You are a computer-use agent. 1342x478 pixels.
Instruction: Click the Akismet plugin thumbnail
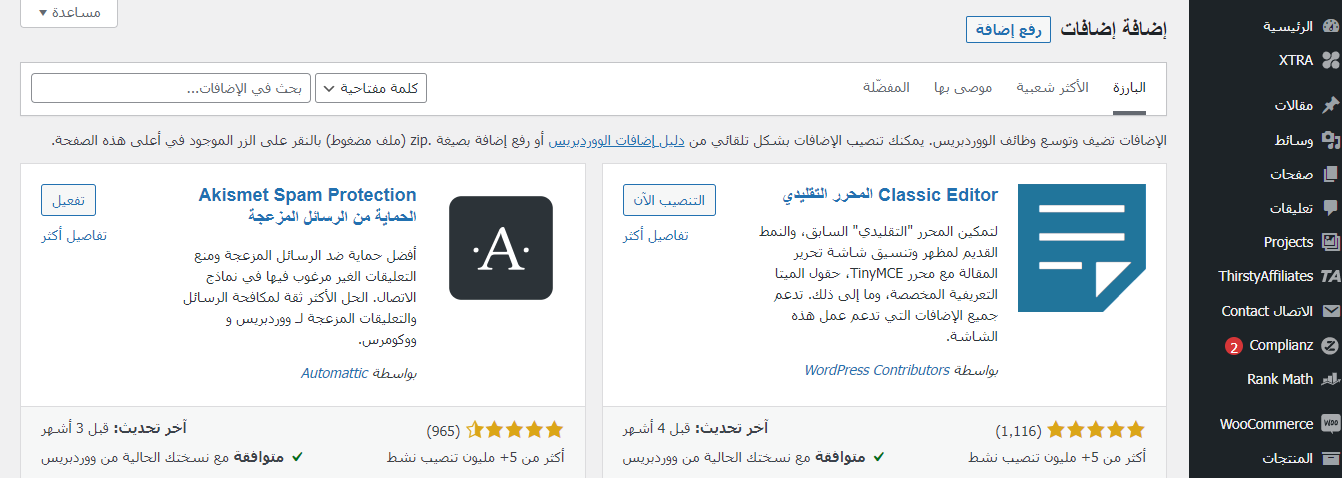click(501, 247)
